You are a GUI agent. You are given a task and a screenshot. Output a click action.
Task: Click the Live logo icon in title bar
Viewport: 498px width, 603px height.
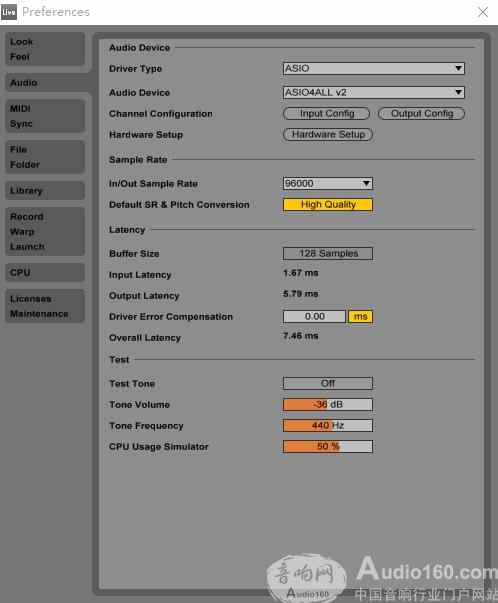click(9, 12)
